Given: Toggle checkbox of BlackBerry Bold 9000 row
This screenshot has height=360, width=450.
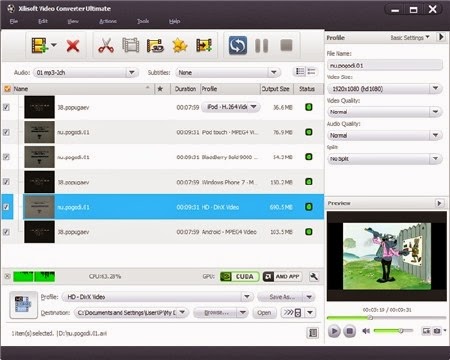Looking at the screenshot, I should point(6,157).
